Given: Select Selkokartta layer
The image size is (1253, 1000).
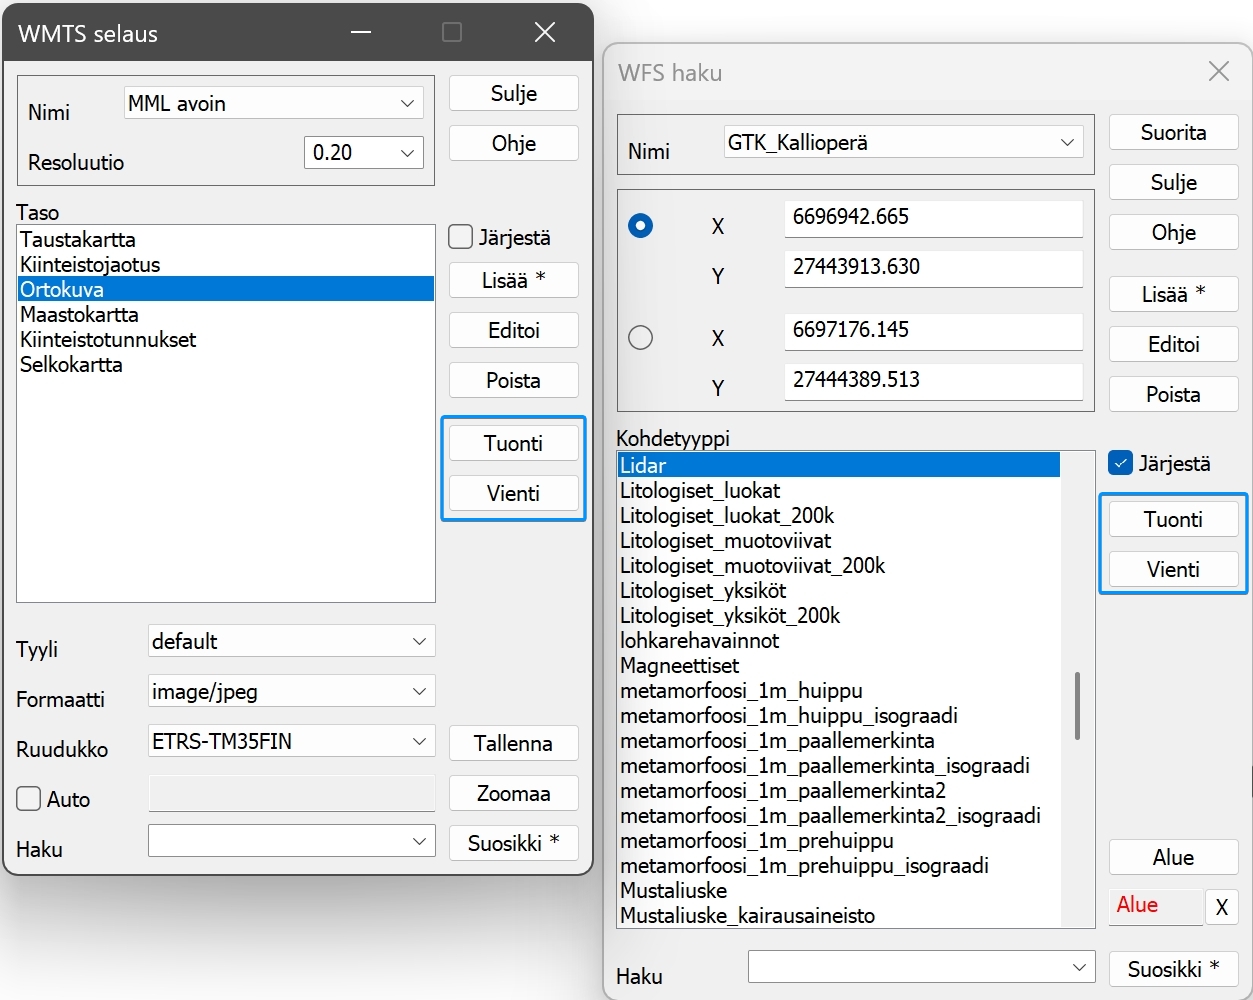Looking at the screenshot, I should pyautogui.click(x=226, y=364).
